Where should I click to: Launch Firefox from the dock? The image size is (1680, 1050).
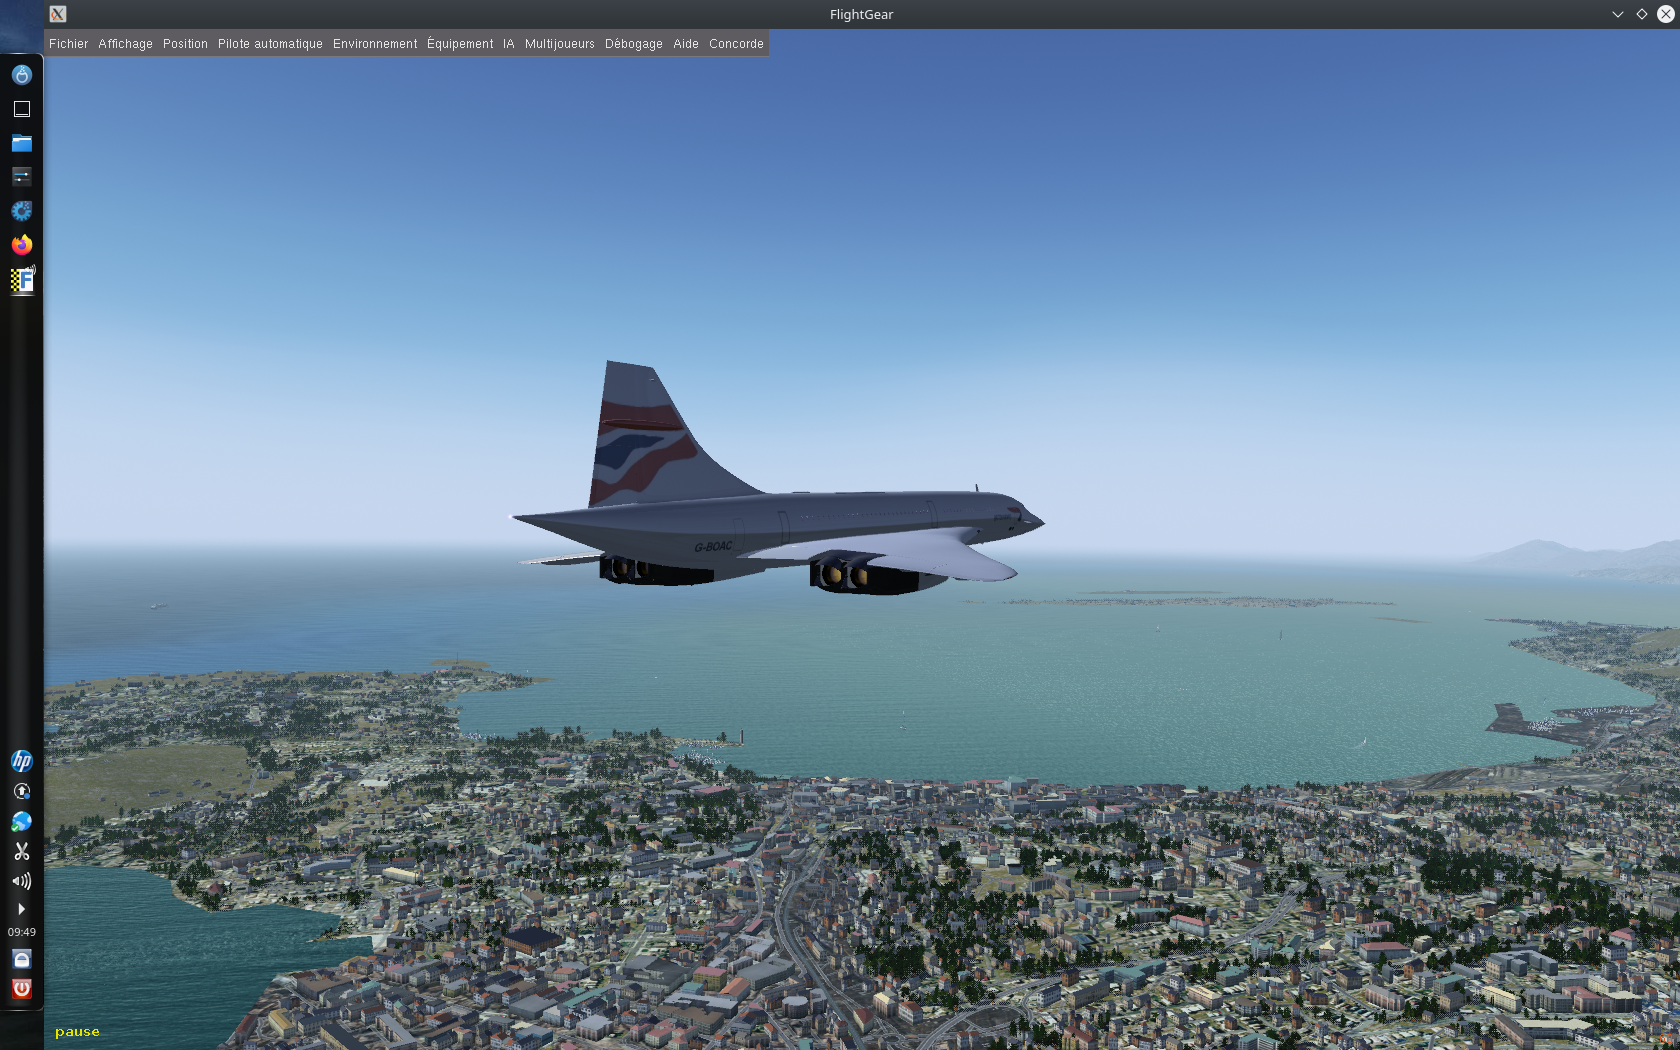[x=22, y=245]
